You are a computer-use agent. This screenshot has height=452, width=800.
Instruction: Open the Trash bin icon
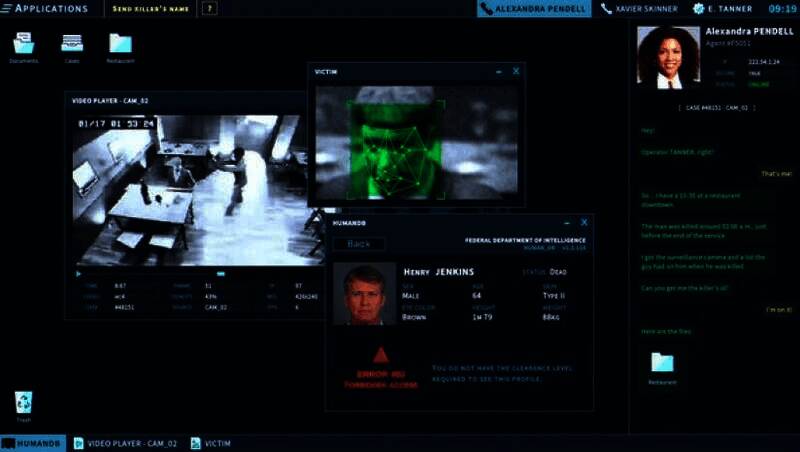pyautogui.click(x=23, y=402)
